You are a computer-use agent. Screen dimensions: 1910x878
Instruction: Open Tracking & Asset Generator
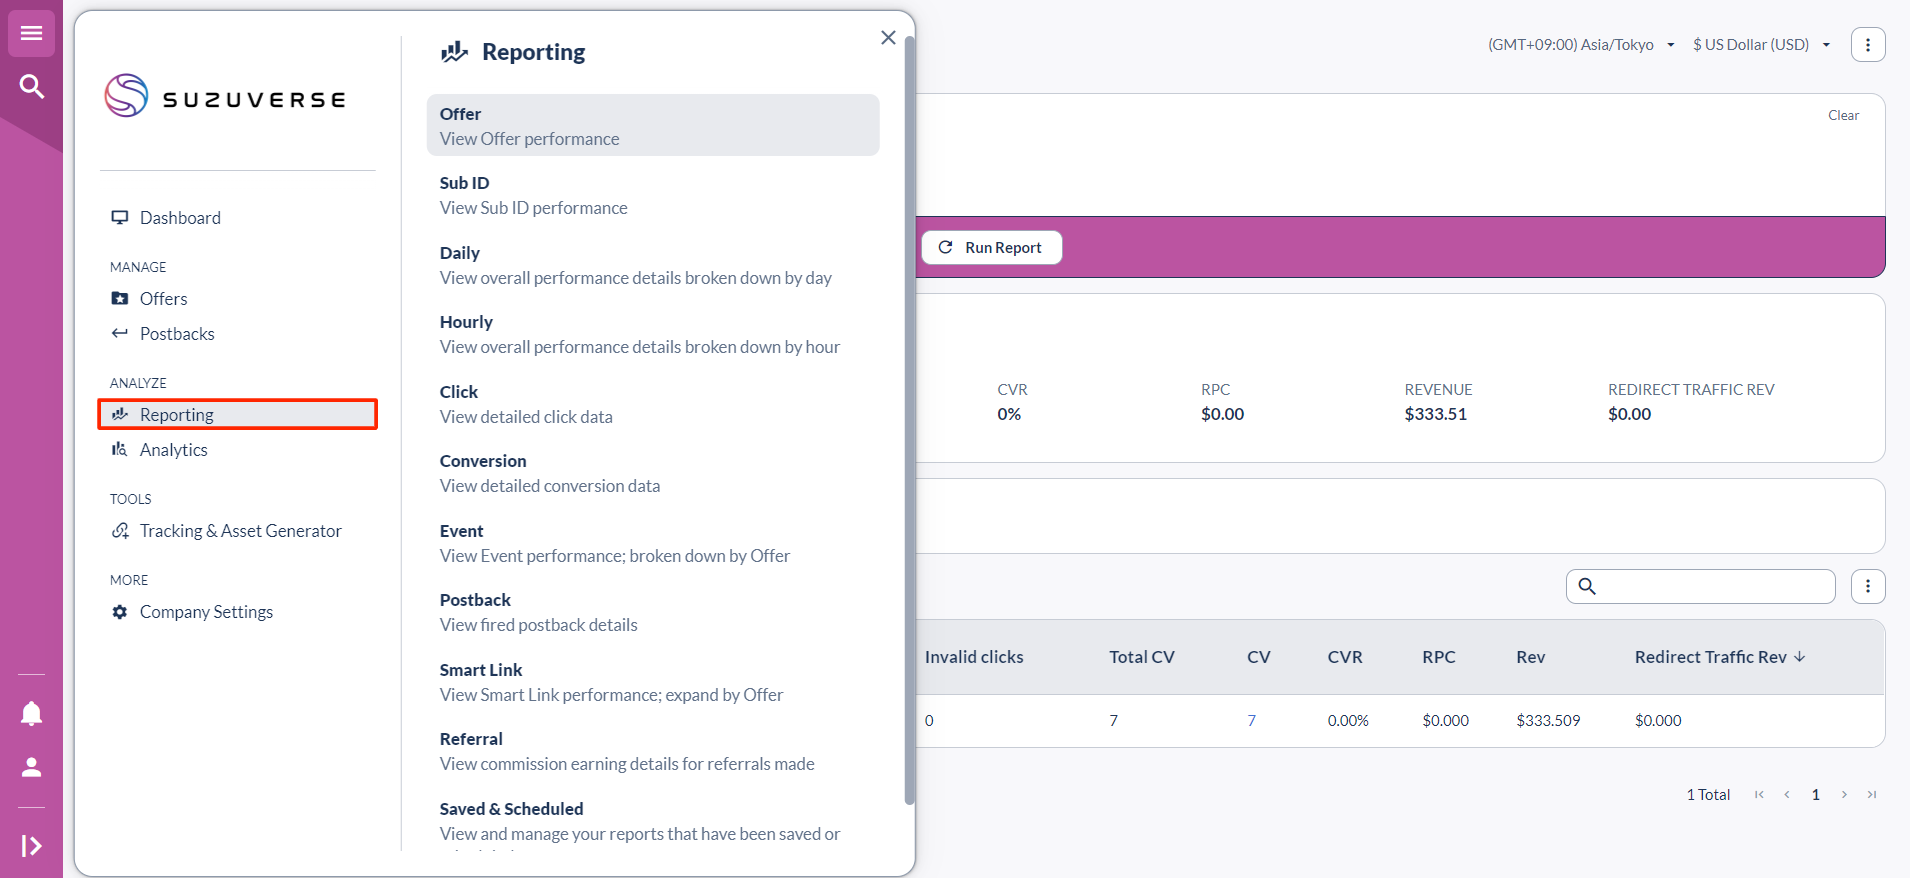click(240, 531)
